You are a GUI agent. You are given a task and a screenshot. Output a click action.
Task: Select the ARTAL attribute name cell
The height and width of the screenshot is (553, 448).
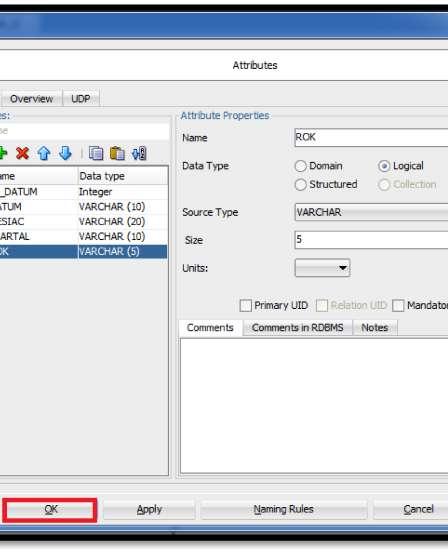pos(38,236)
